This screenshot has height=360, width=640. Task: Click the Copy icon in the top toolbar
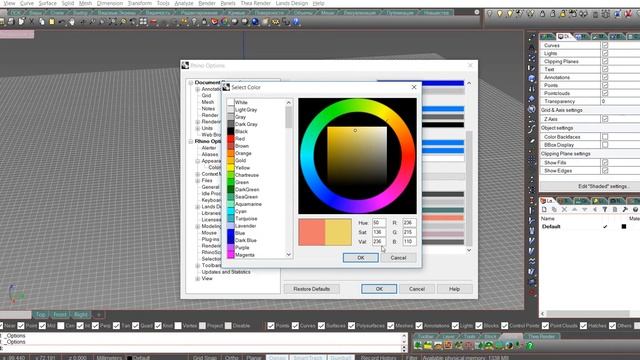[x=42, y=21]
